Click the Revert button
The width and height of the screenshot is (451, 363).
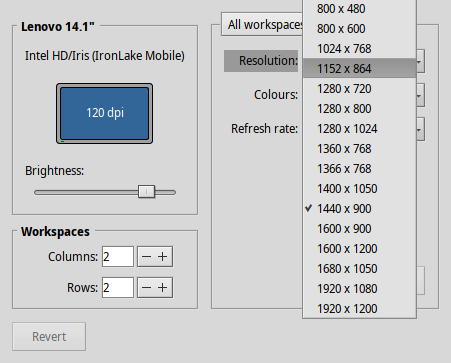click(49, 336)
